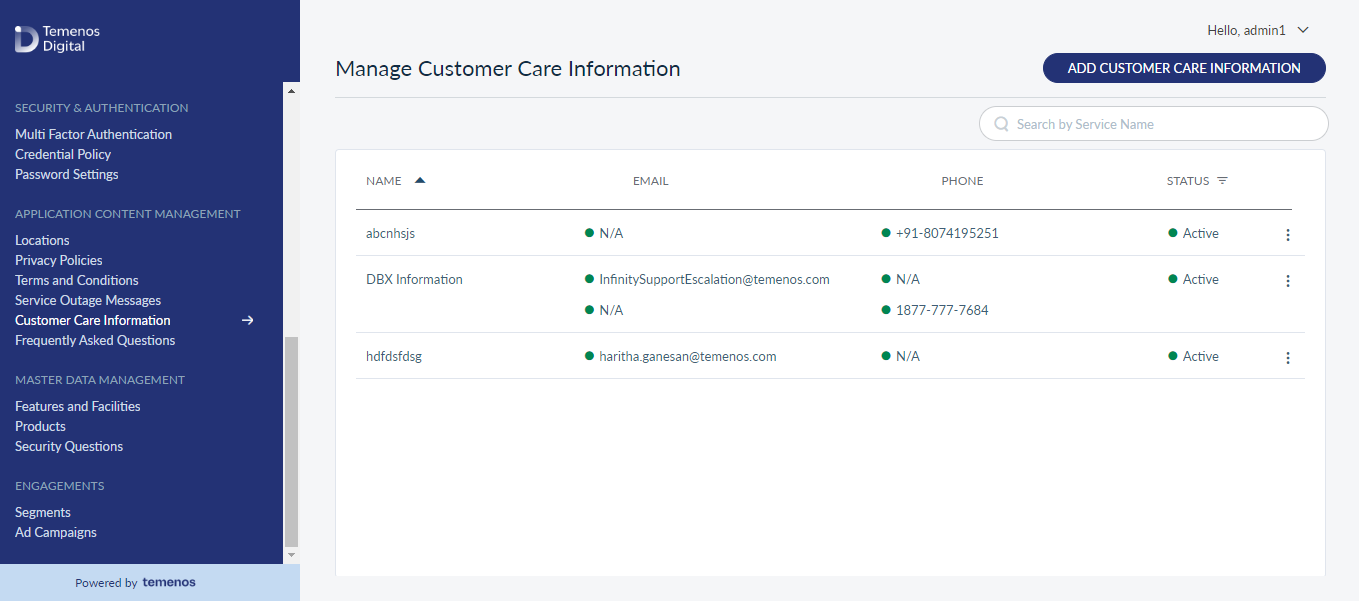Screen dimensions: 1359x601
Task: Open options menu for abcnhsjs row
Action: (1287, 235)
